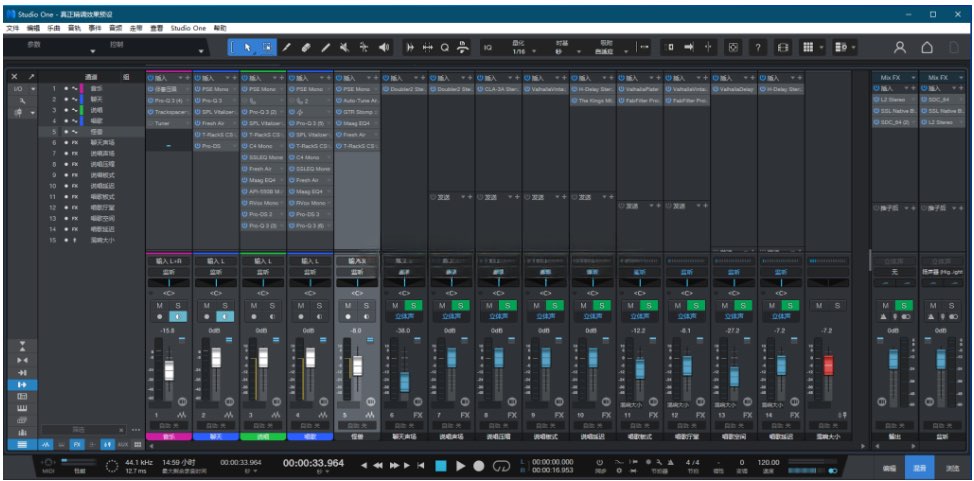This screenshot has width=974, height=481.
Task: Select the Eraser tool
Action: pos(305,47)
